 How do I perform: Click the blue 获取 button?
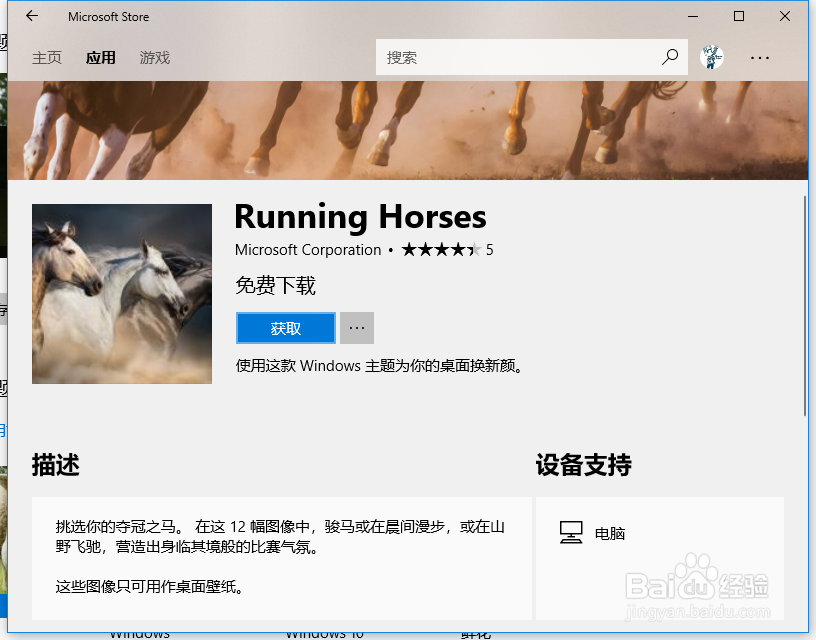coord(286,328)
